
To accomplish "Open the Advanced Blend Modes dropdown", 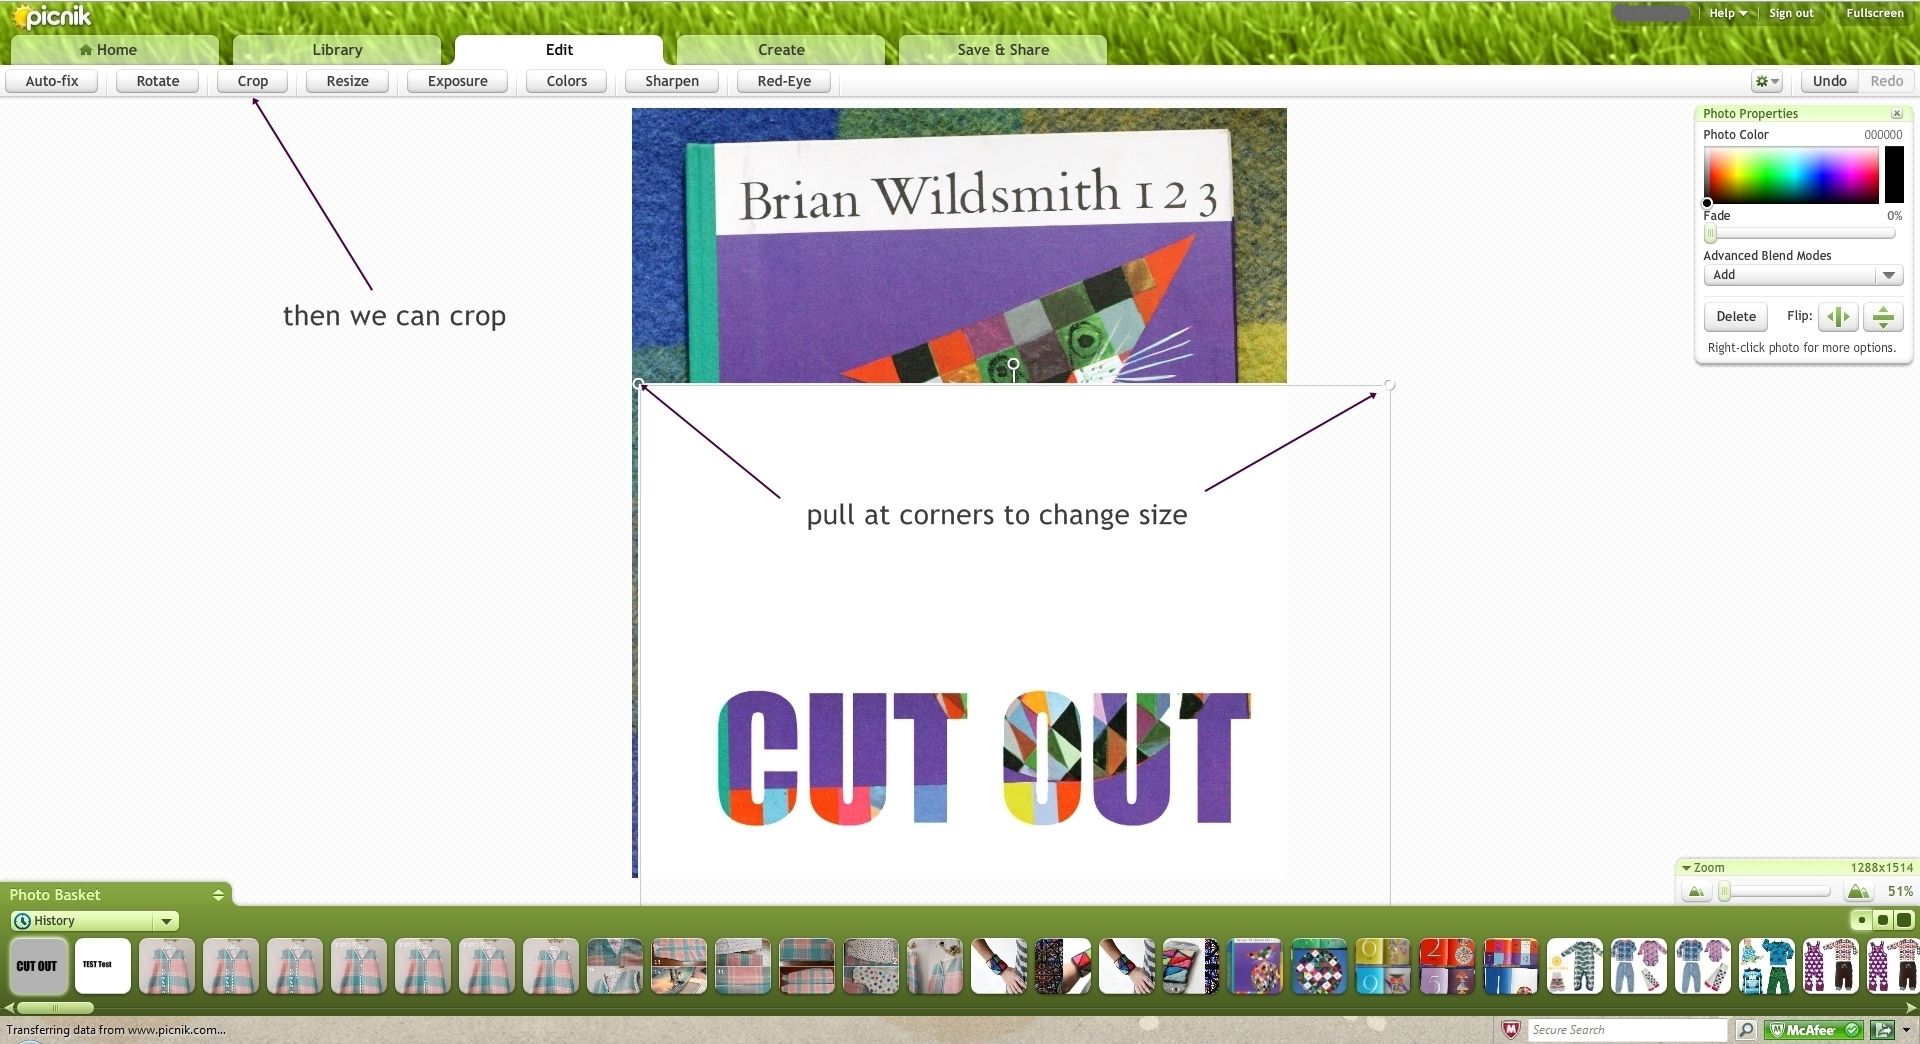I will pyautogui.click(x=1802, y=275).
